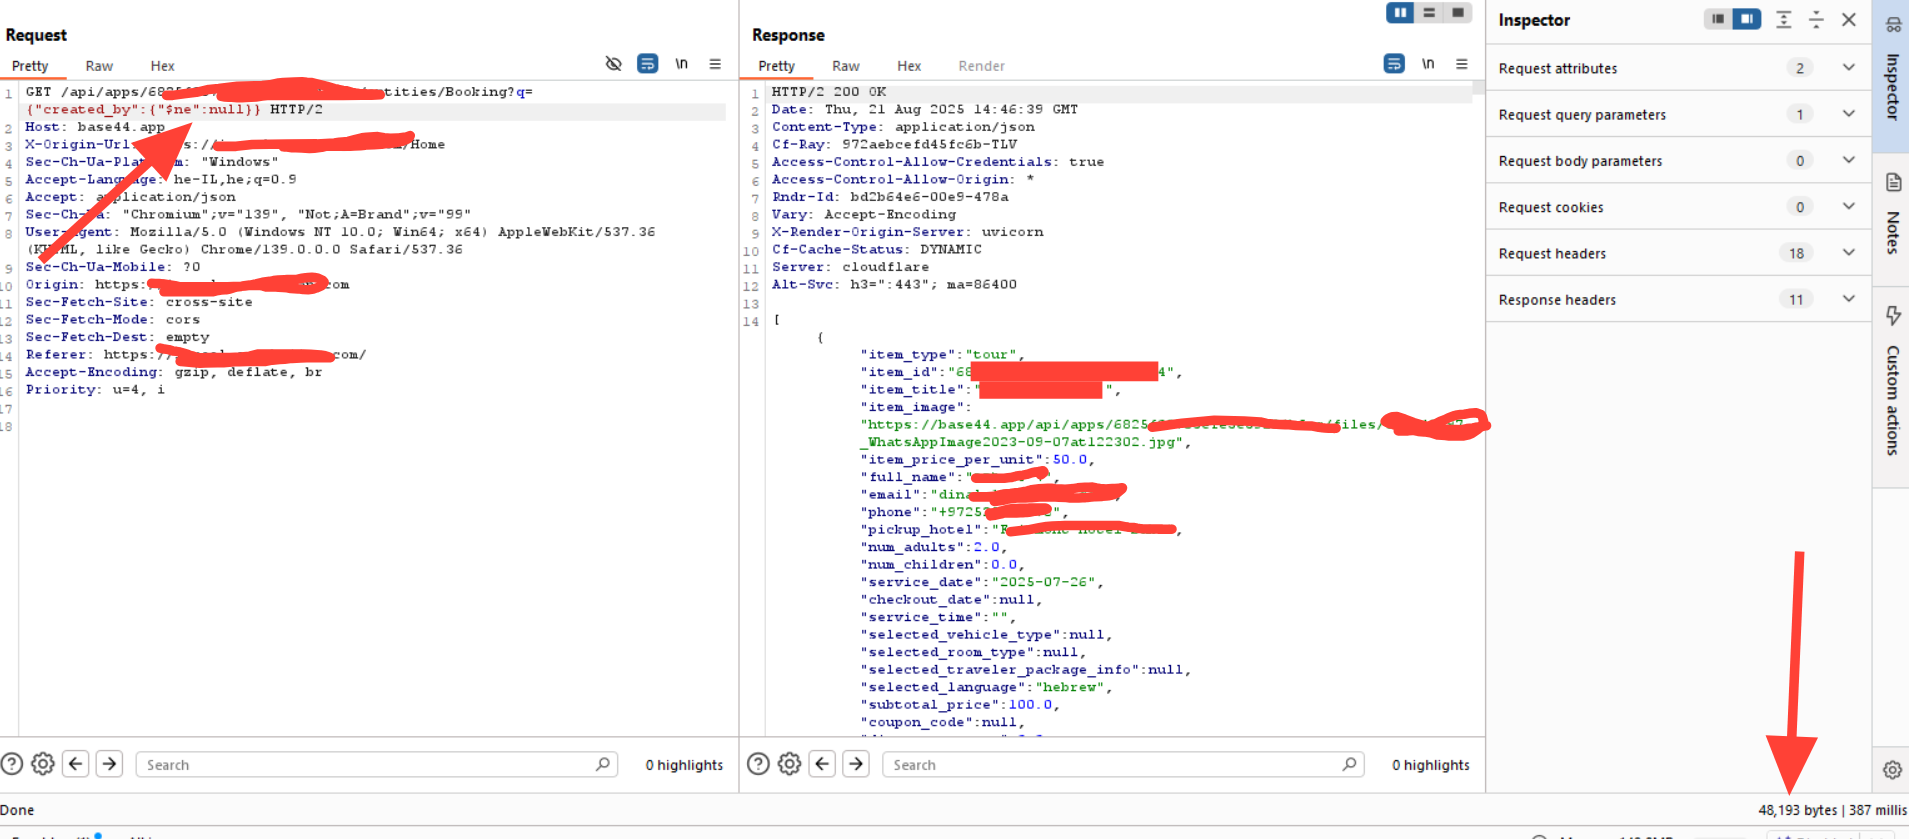
Task: Toggle \n line break display in Response
Action: pos(1428,64)
